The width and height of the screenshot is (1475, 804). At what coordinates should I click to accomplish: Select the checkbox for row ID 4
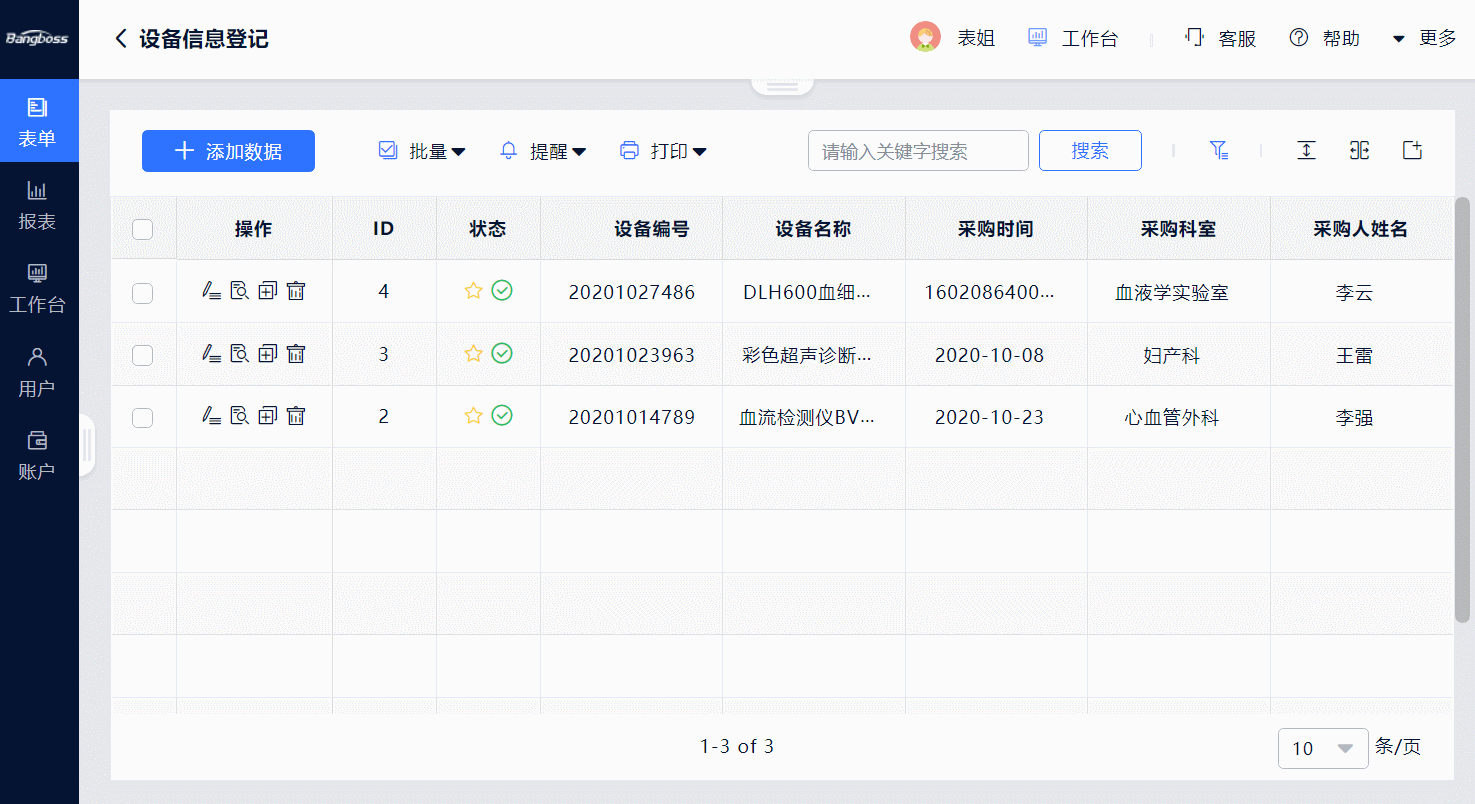point(143,293)
